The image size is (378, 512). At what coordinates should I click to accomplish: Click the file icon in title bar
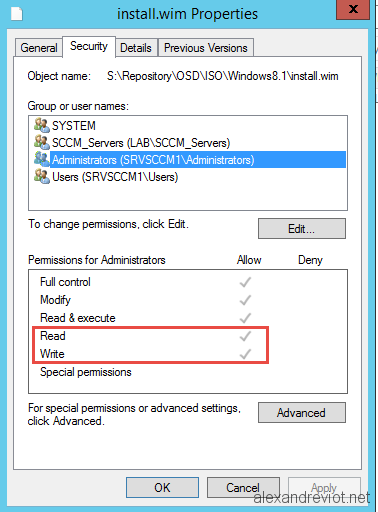click(x=16, y=14)
